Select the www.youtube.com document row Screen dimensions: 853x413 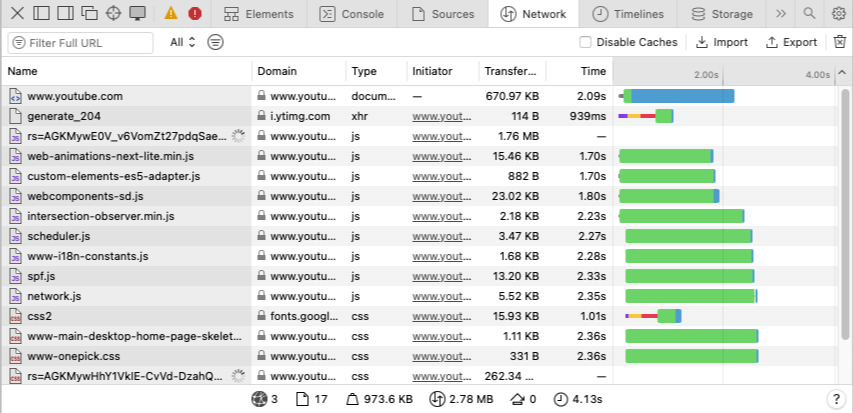coord(419,96)
